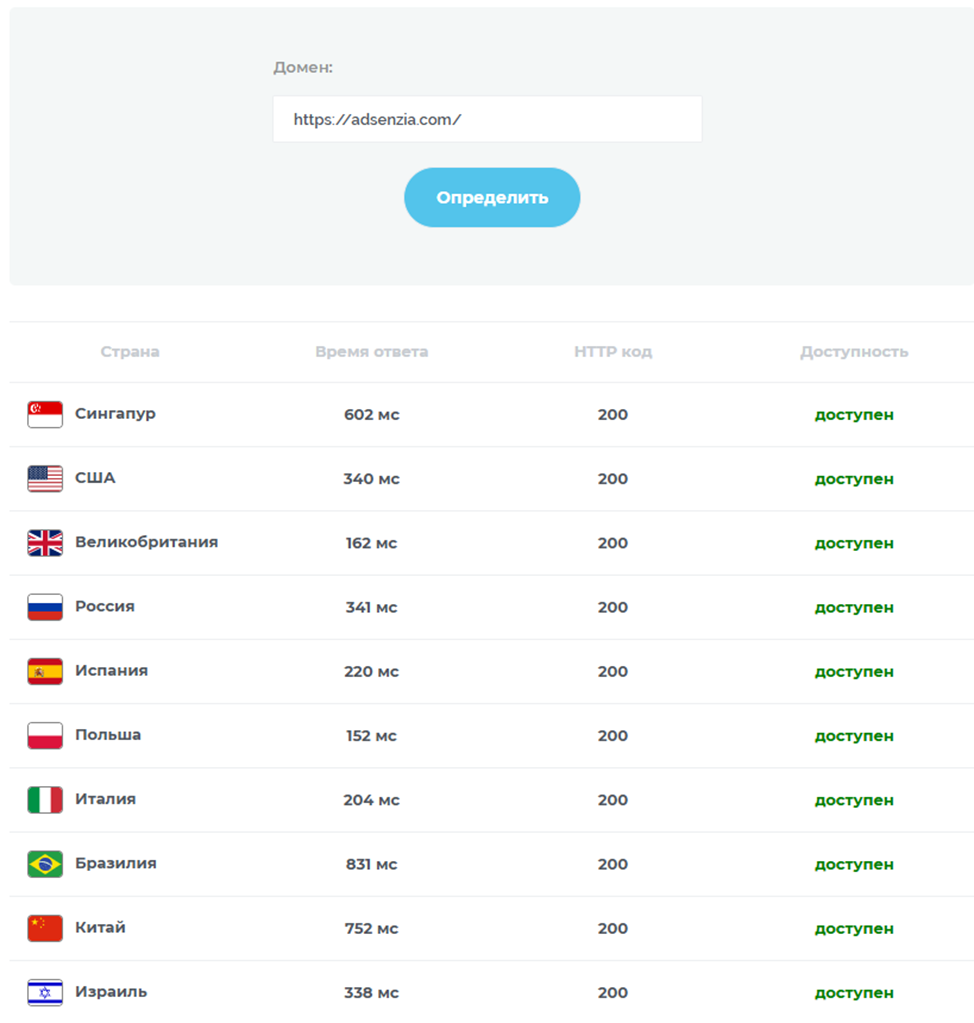This screenshot has height=1023, width=974.
Task: Click the United Kingdom flag icon
Action: coord(45,543)
